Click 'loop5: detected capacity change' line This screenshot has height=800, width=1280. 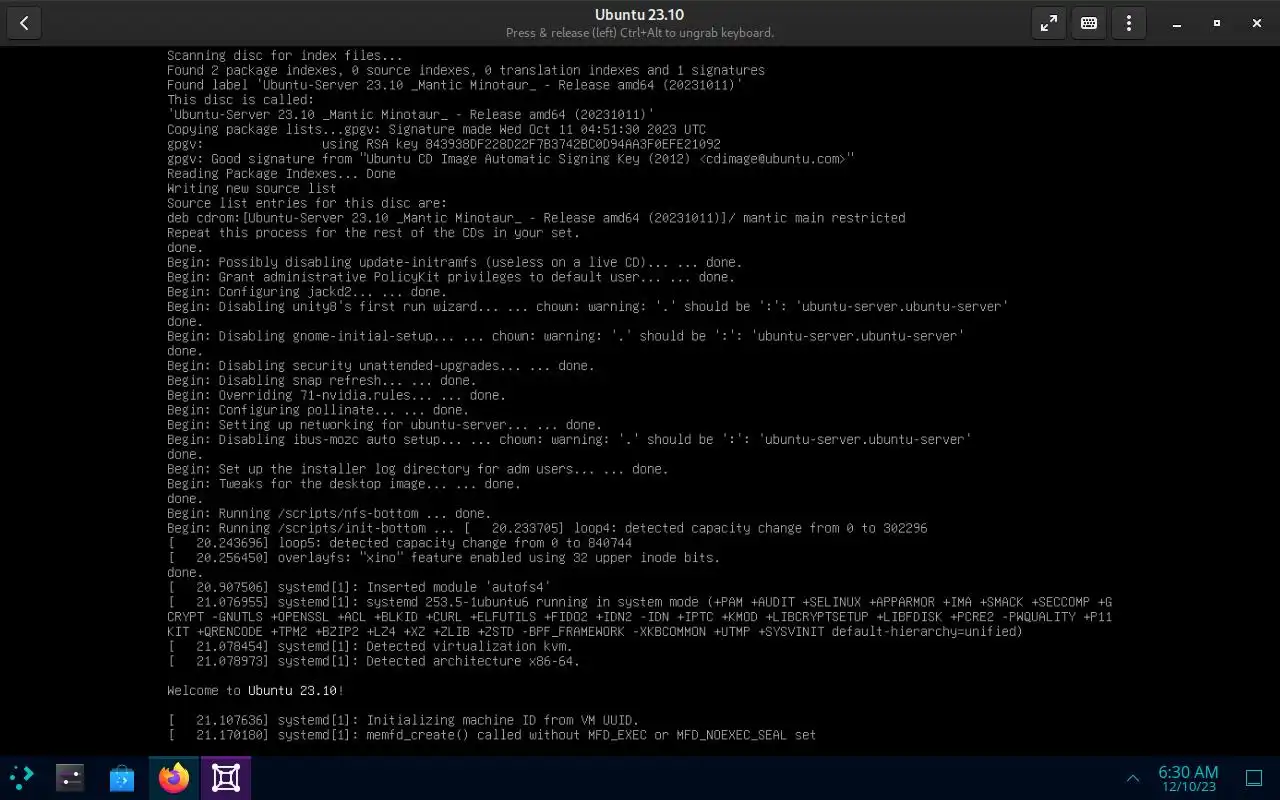pos(400,543)
